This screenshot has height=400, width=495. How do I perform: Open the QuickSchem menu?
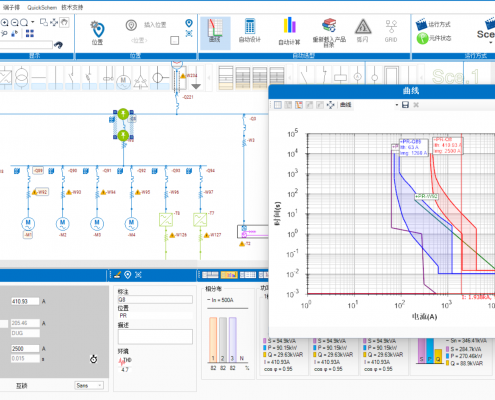tap(42, 7)
